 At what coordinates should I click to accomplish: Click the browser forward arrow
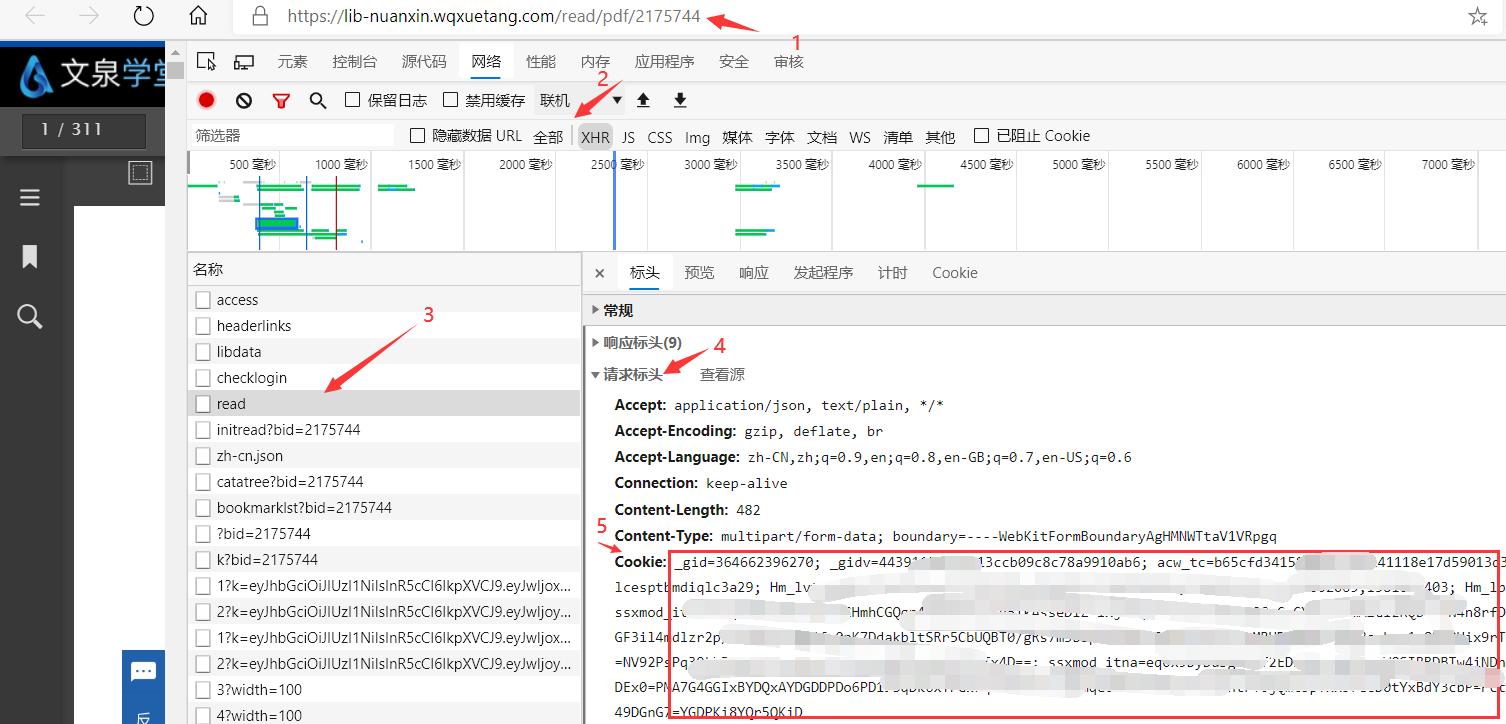89,16
